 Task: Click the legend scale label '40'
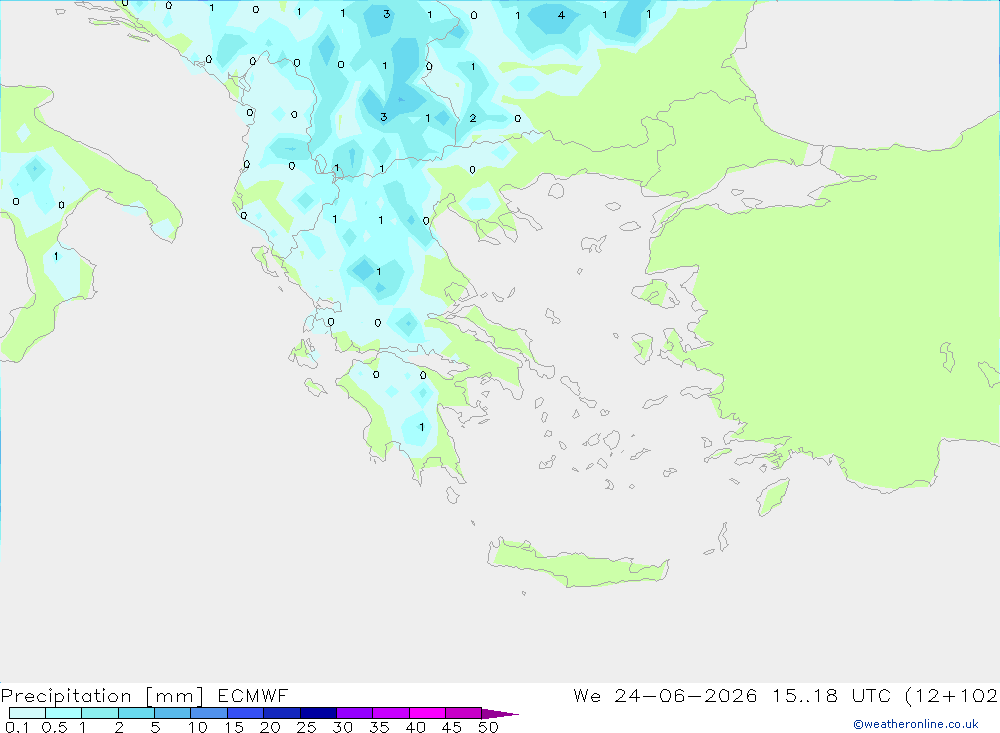pos(416,727)
